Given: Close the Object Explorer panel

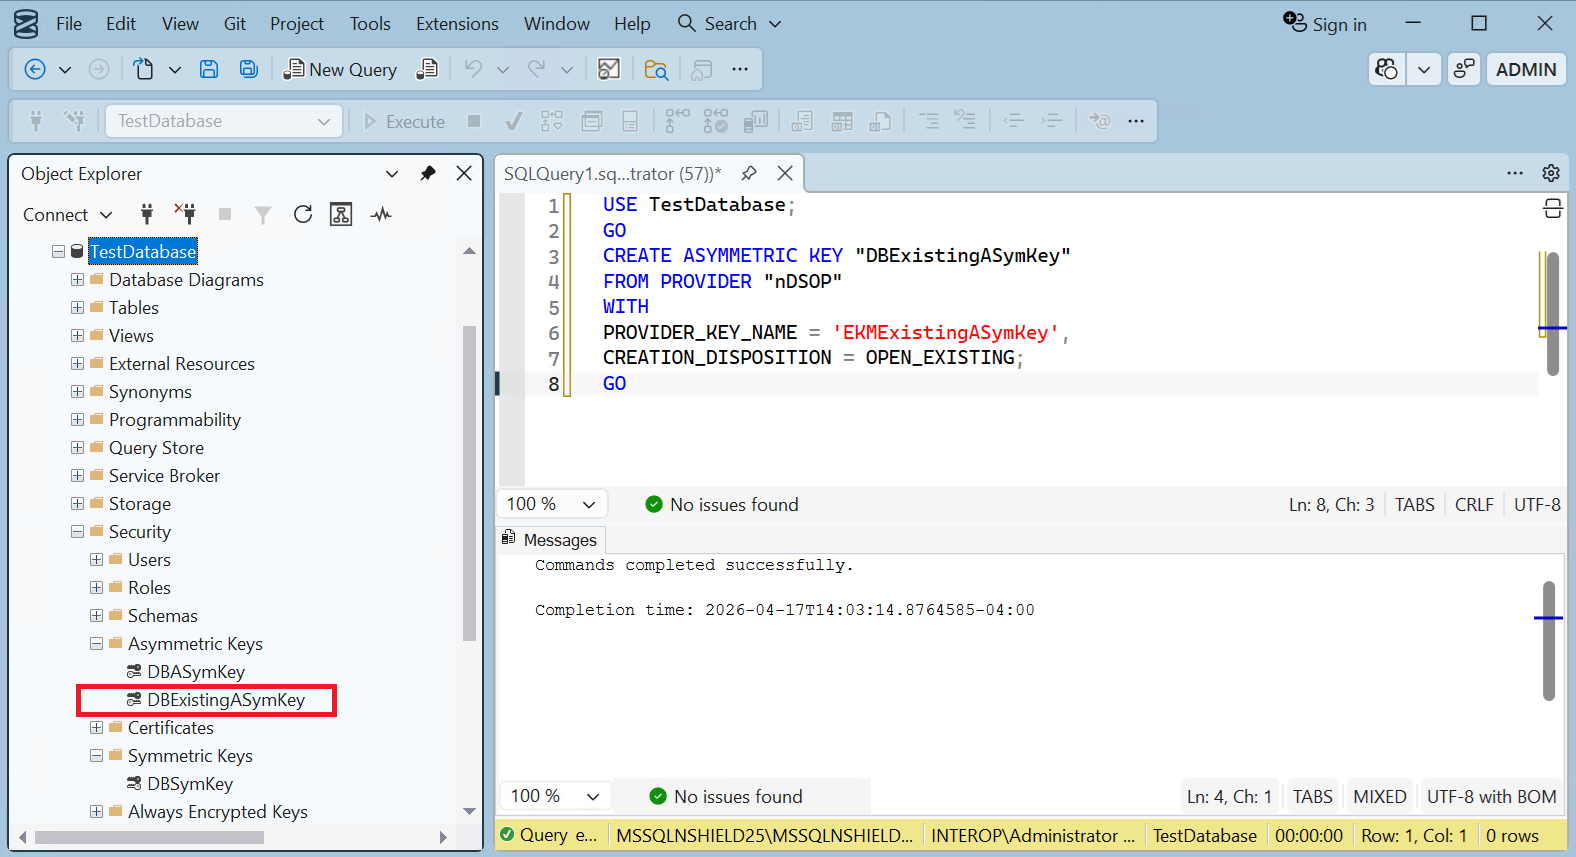Looking at the screenshot, I should [464, 173].
